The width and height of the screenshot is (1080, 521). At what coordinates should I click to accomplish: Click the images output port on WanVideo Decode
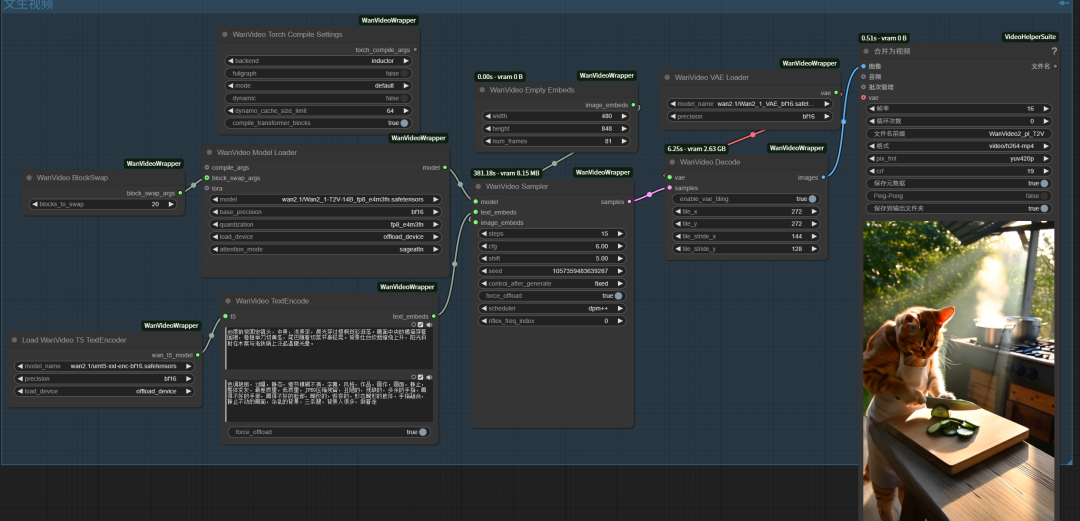[x=823, y=177]
